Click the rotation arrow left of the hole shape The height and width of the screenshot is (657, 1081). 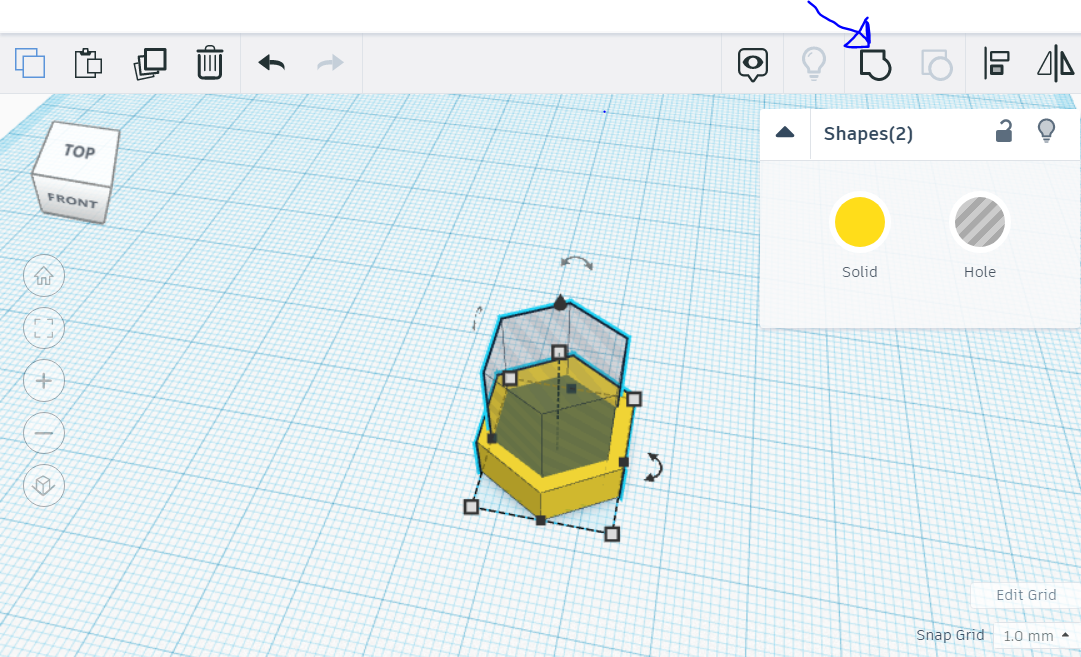click(477, 319)
